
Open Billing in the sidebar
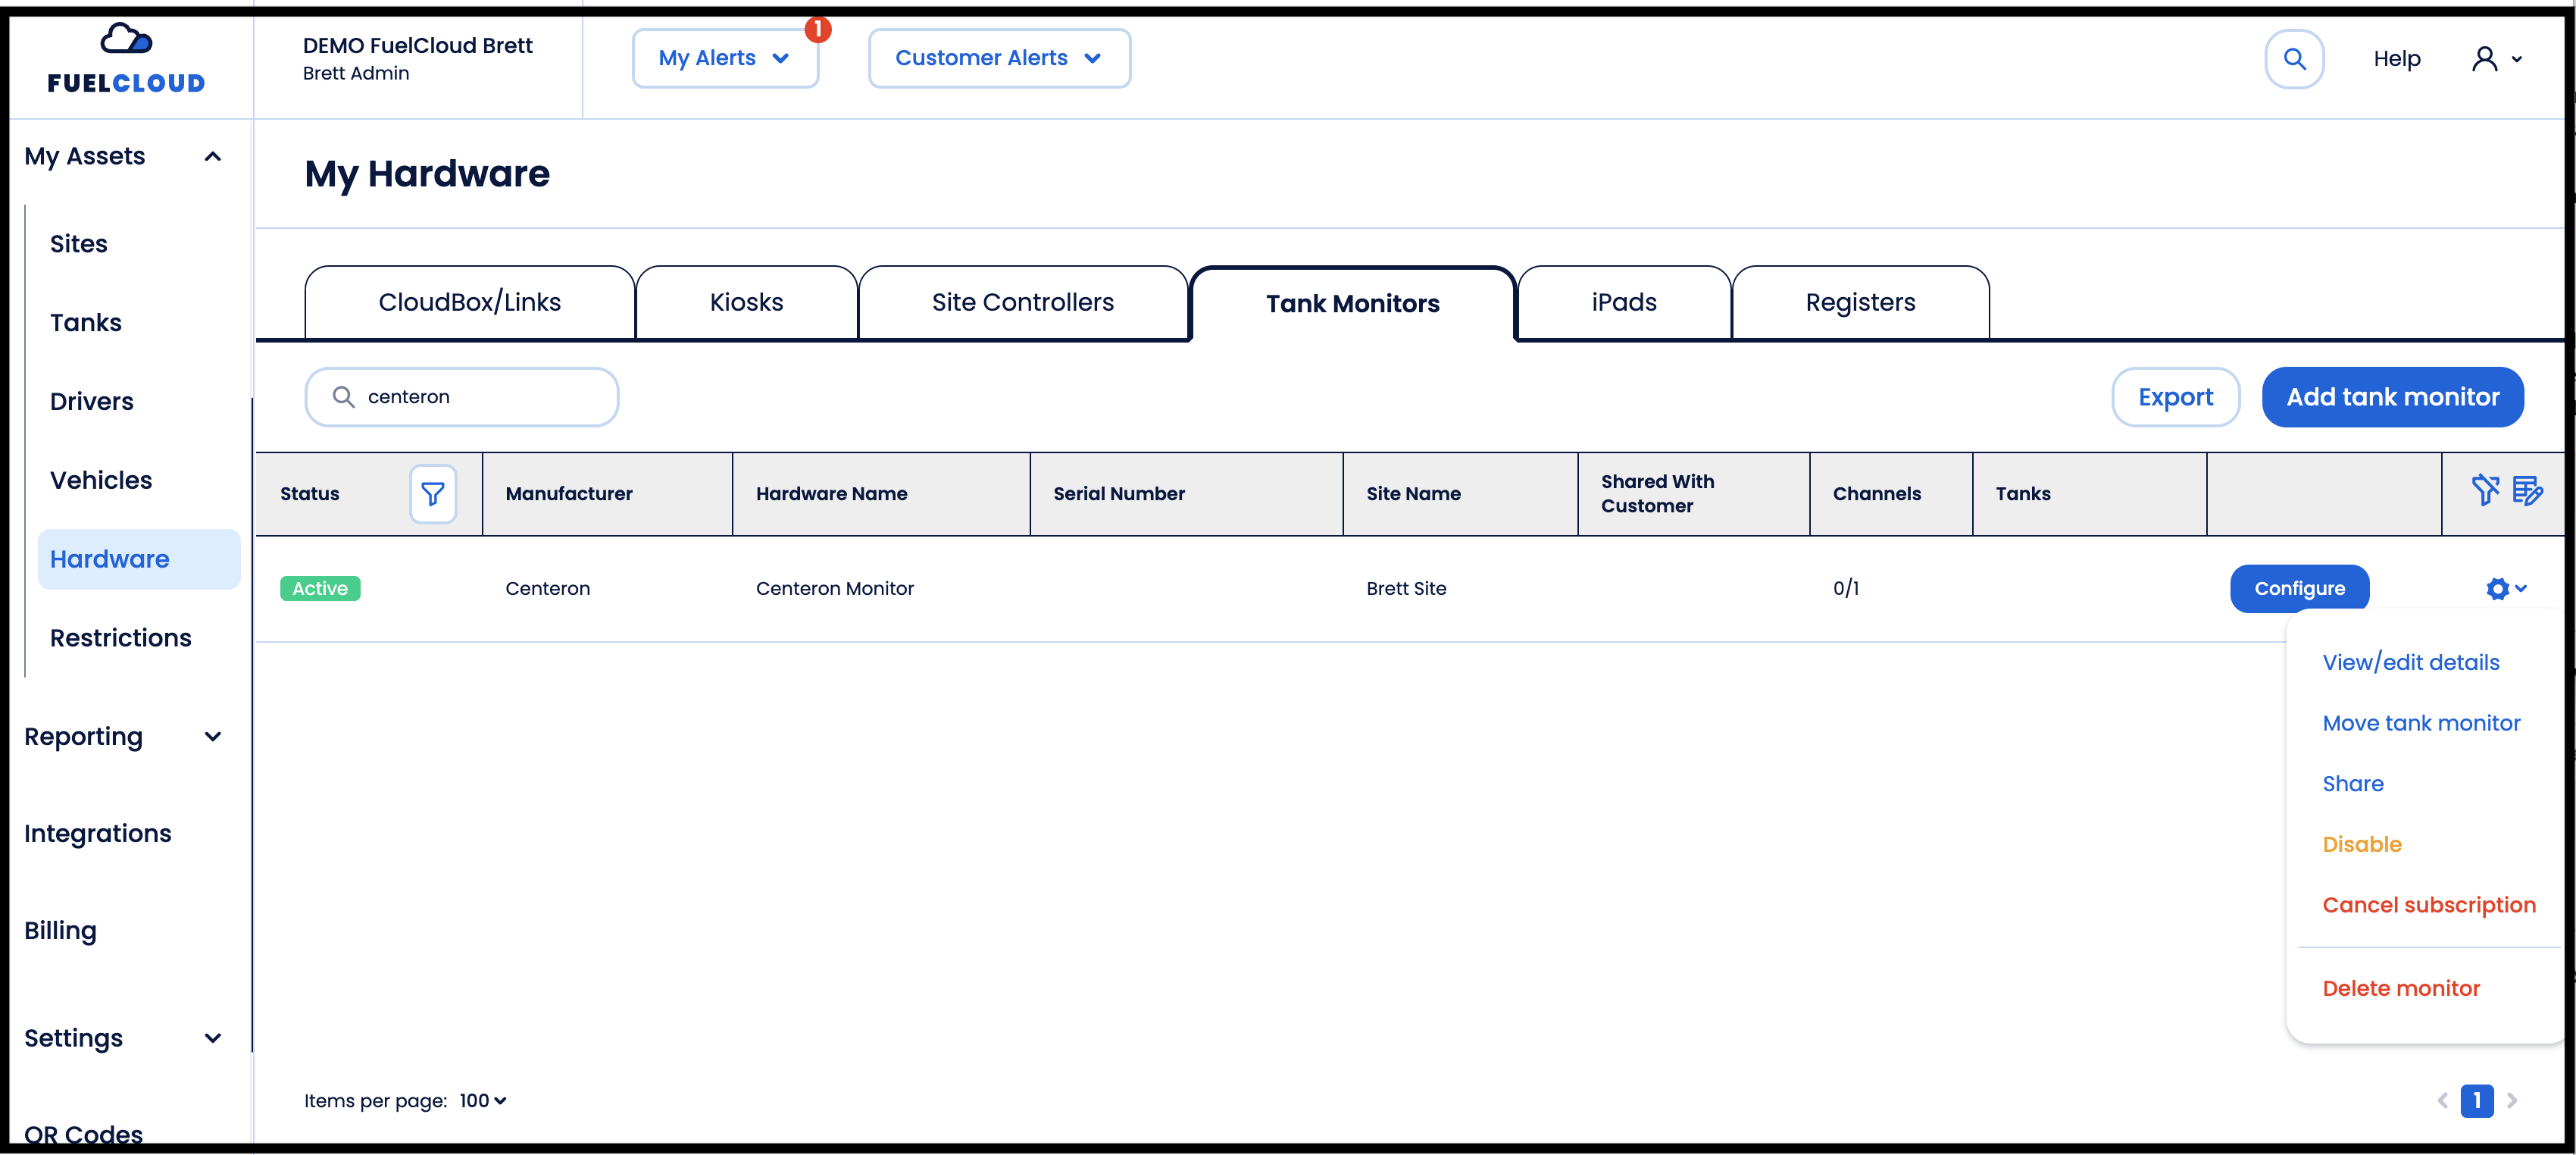[x=60, y=931]
